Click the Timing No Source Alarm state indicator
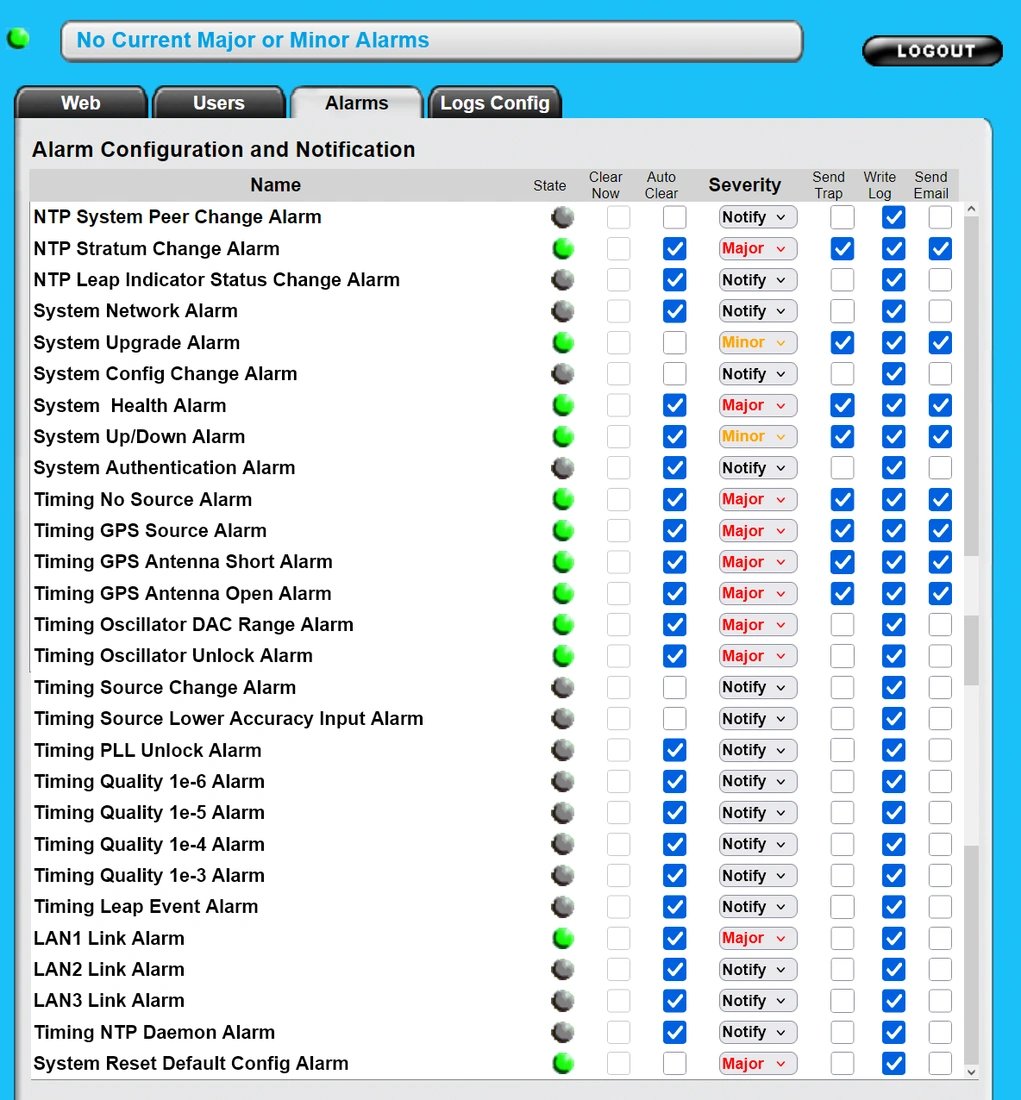This screenshot has width=1021, height=1100. coord(562,499)
